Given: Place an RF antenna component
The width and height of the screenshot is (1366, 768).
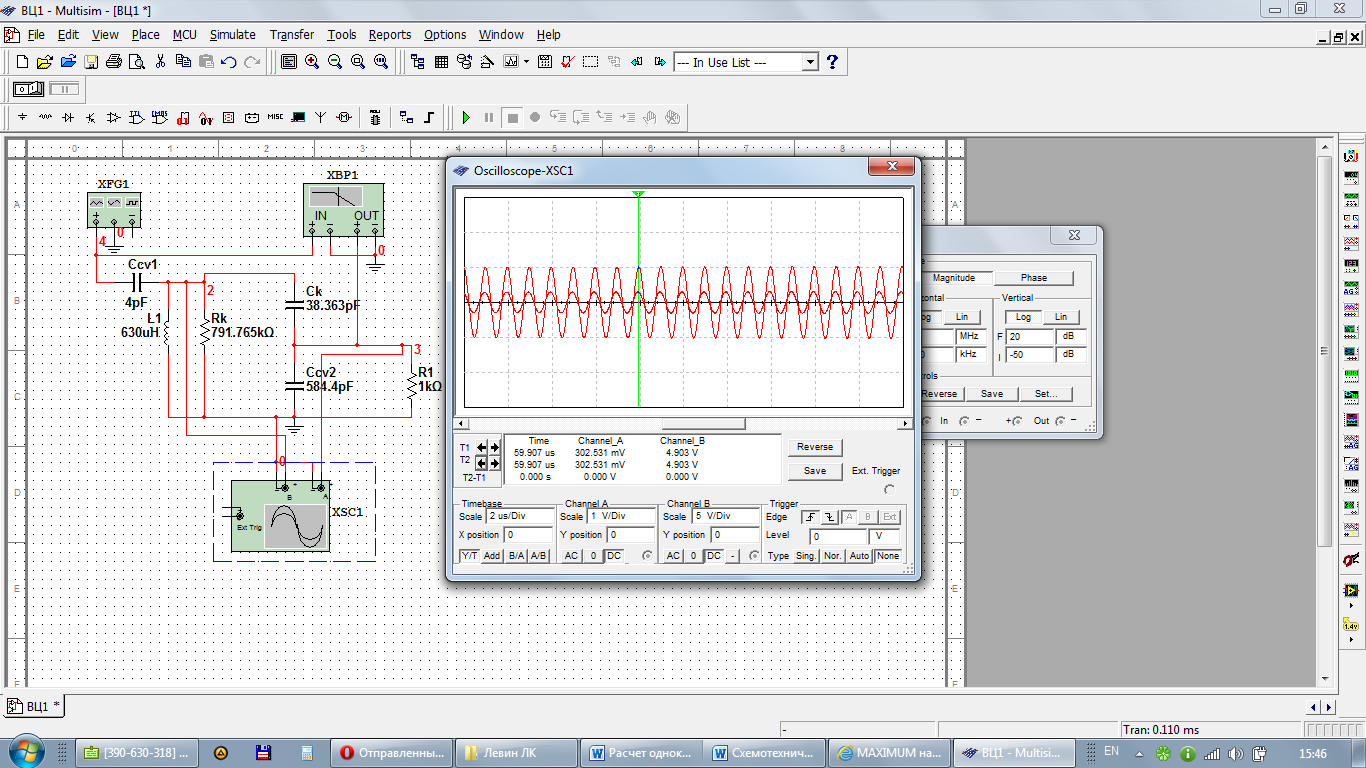Looking at the screenshot, I should pos(321,118).
